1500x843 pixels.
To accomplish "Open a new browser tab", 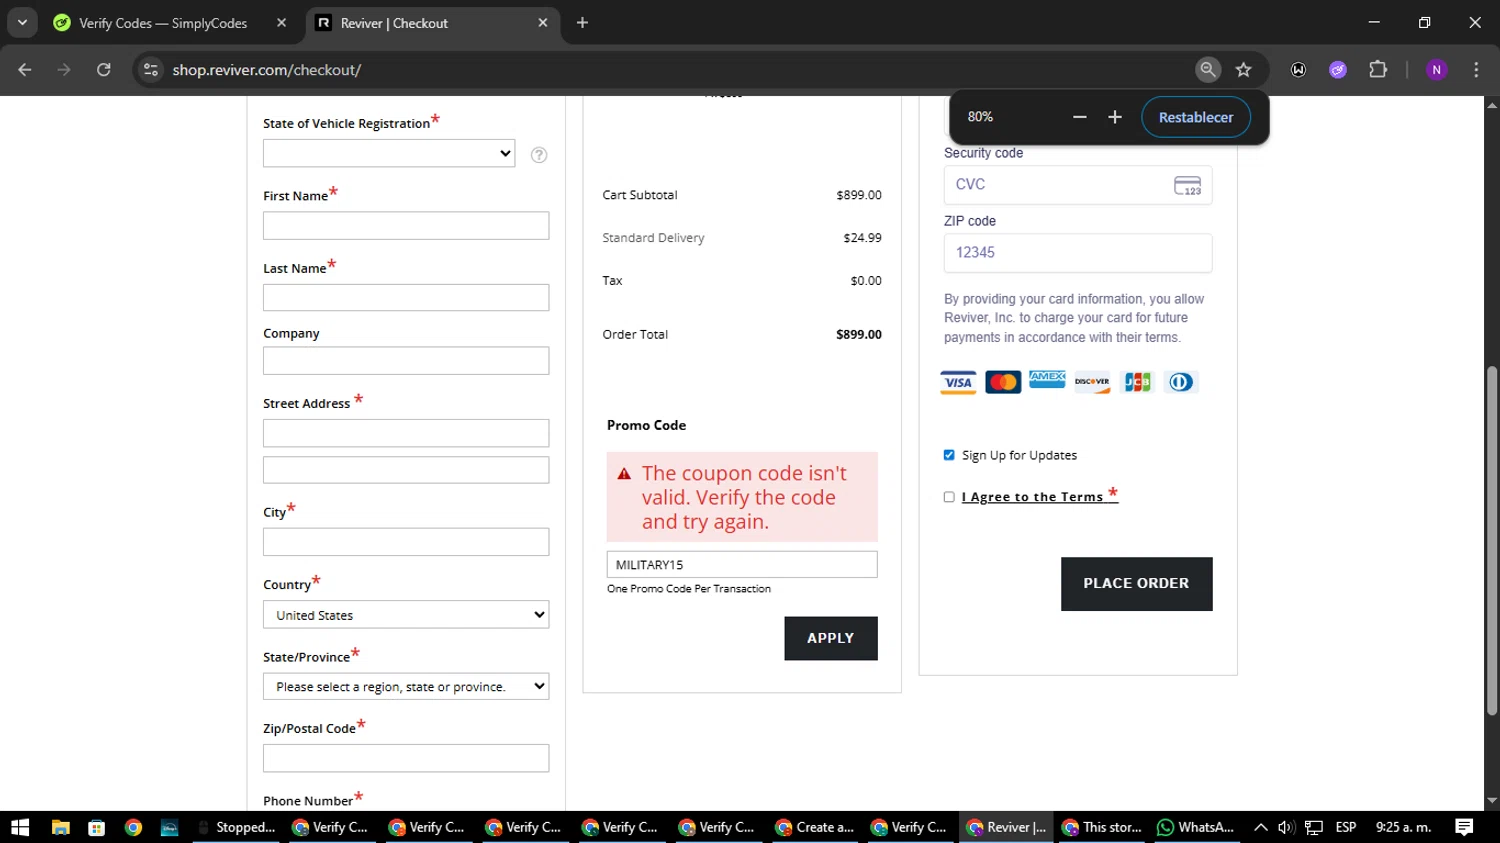I will [582, 23].
